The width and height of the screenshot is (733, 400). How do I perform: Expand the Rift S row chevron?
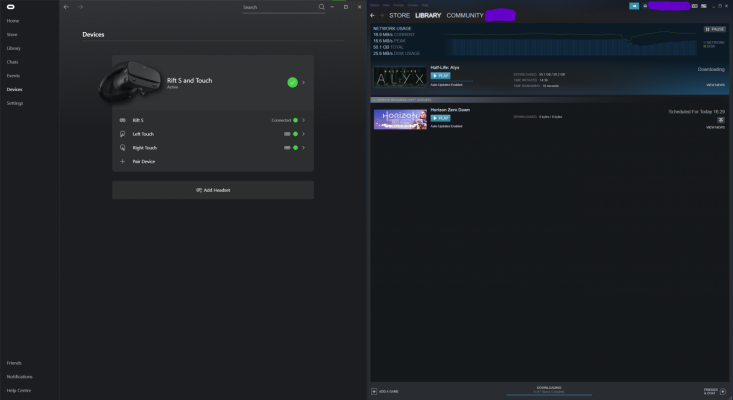(303, 120)
